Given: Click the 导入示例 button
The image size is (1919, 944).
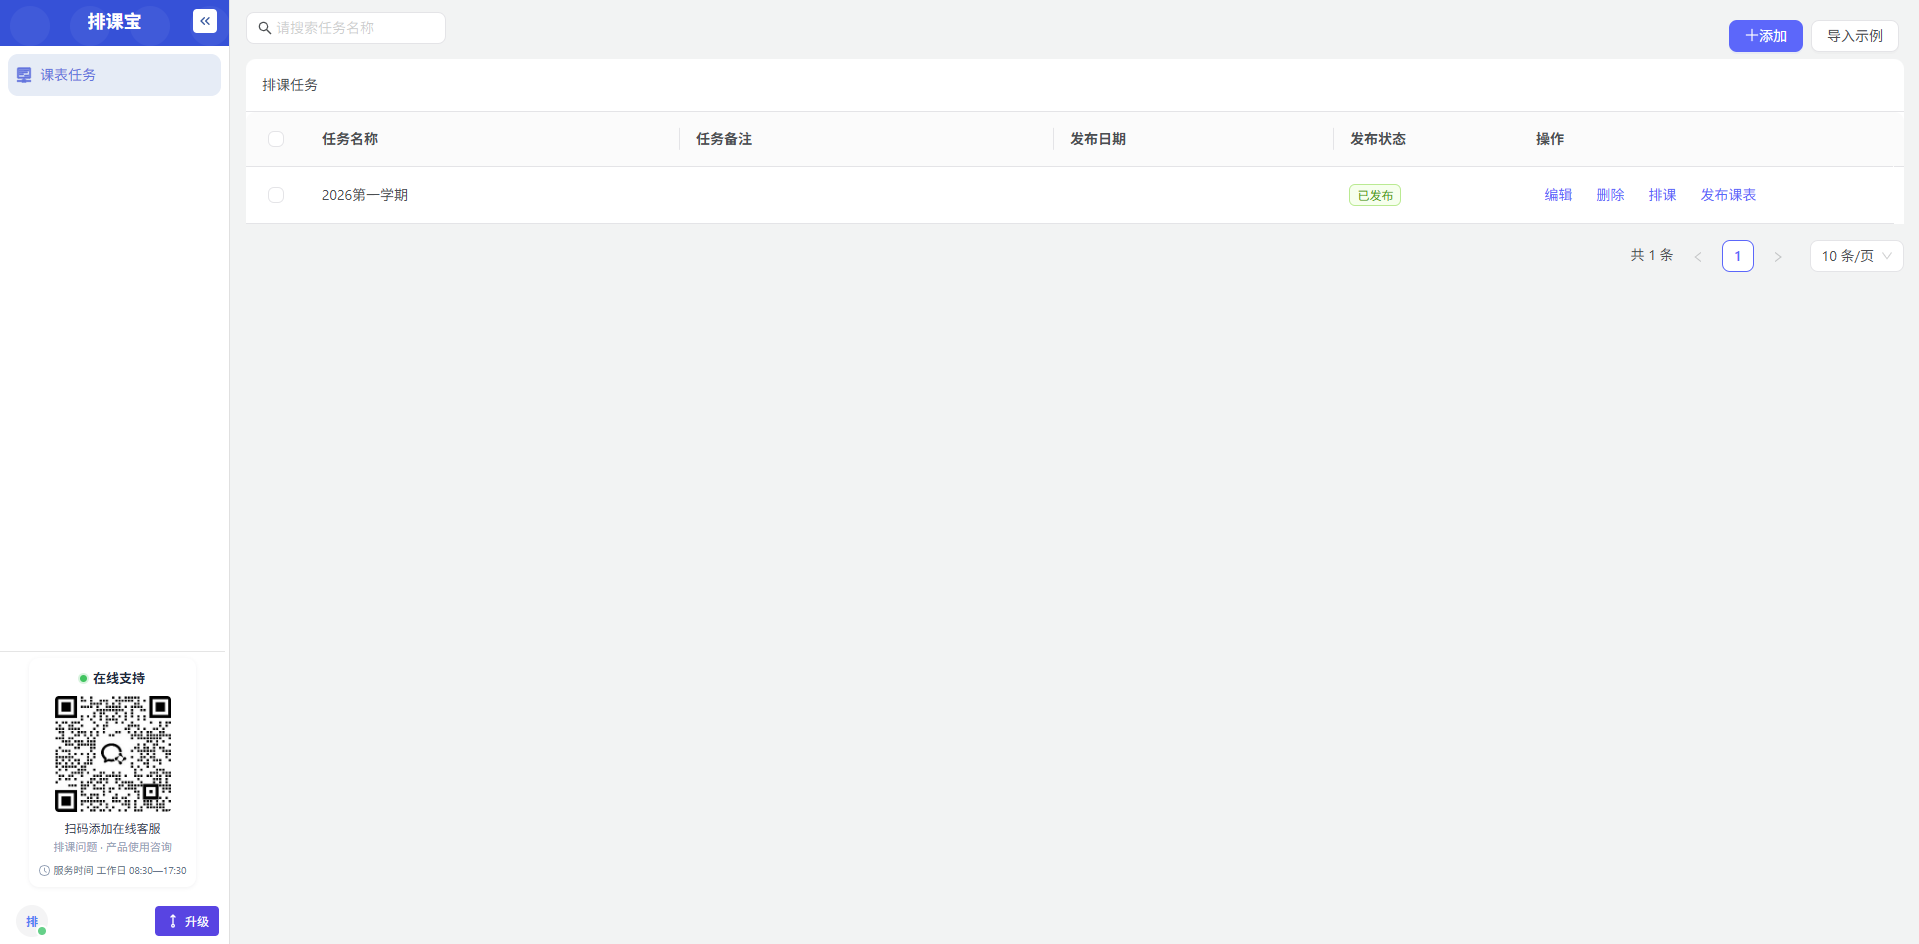Looking at the screenshot, I should tap(1854, 36).
